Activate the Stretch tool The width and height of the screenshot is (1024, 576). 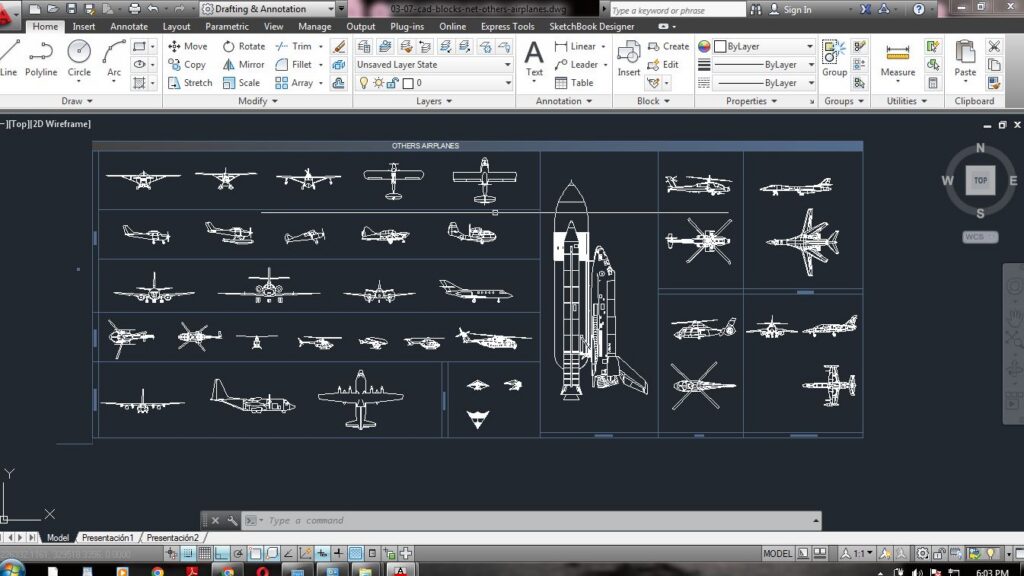pyautogui.click(x=190, y=83)
